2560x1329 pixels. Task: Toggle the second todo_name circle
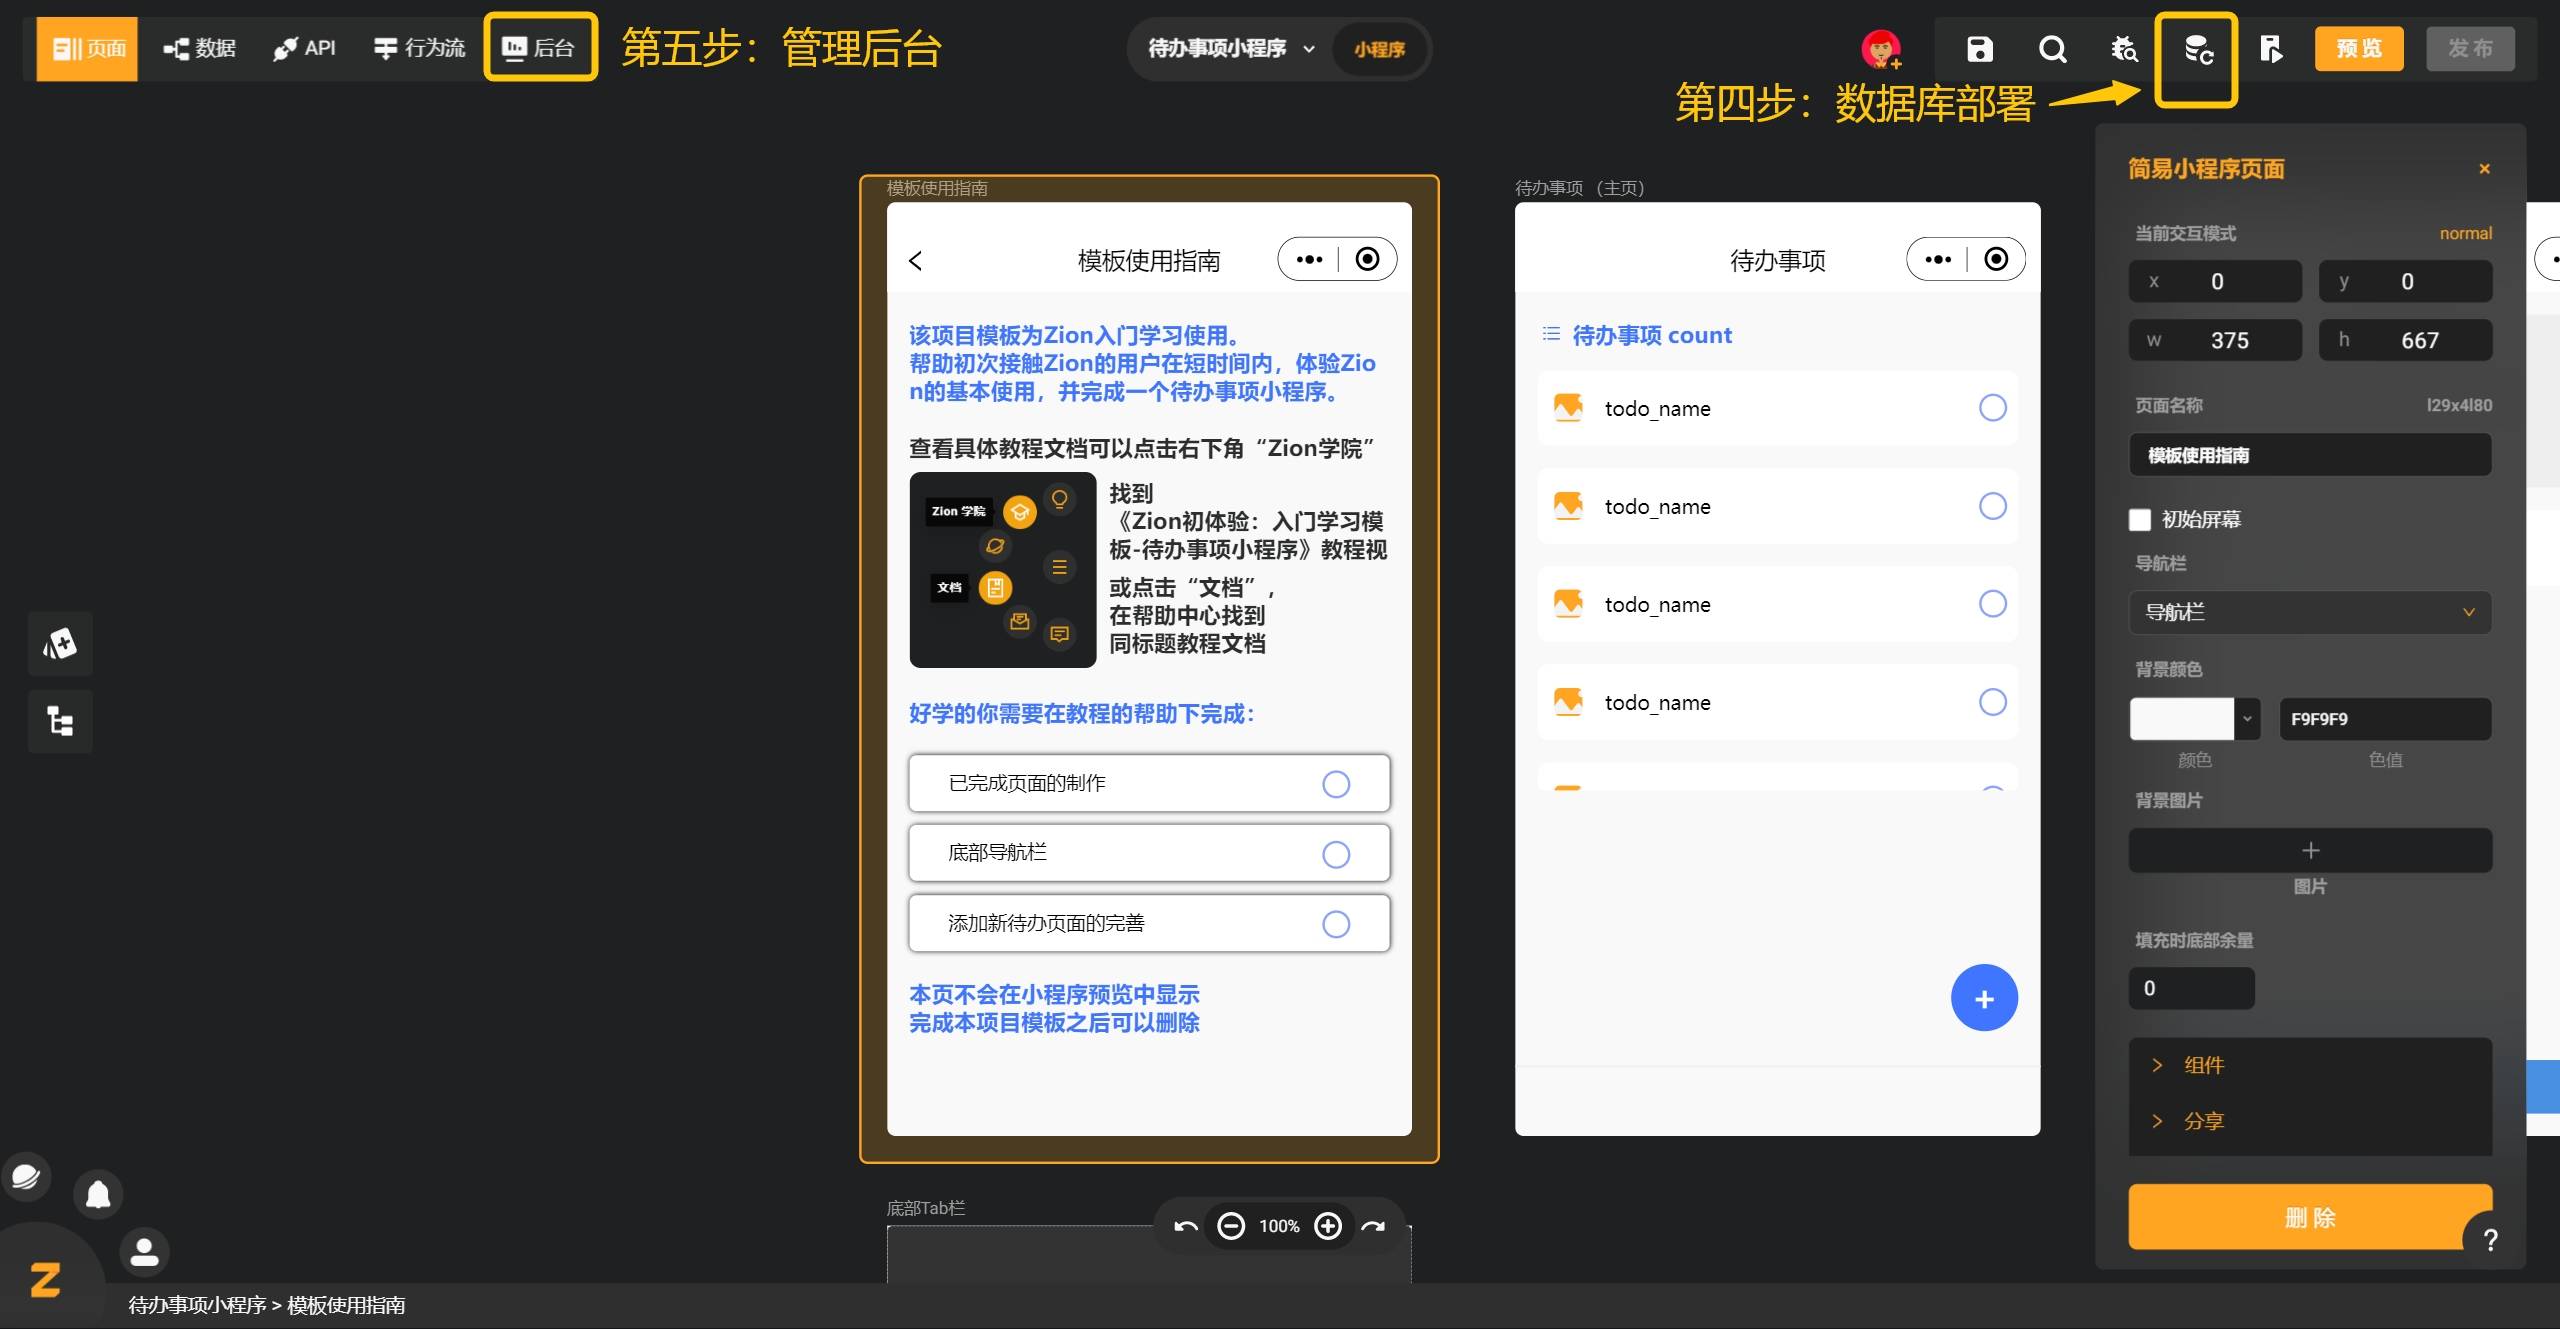(1993, 506)
